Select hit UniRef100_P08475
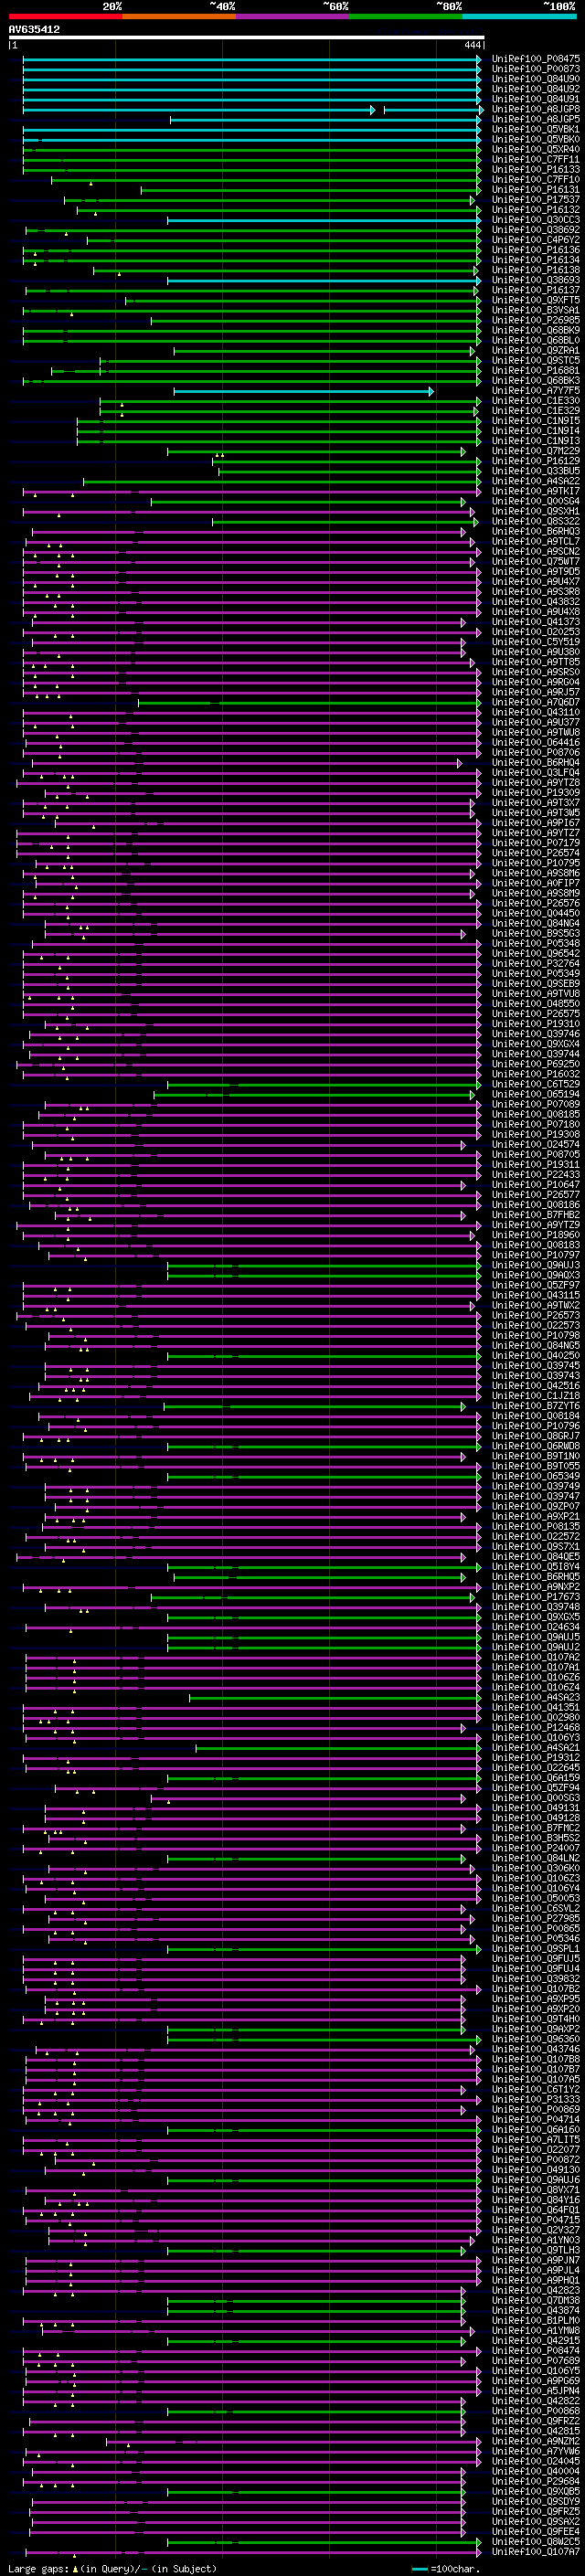Screen dimensions: 585x2576 [x=536, y=59]
